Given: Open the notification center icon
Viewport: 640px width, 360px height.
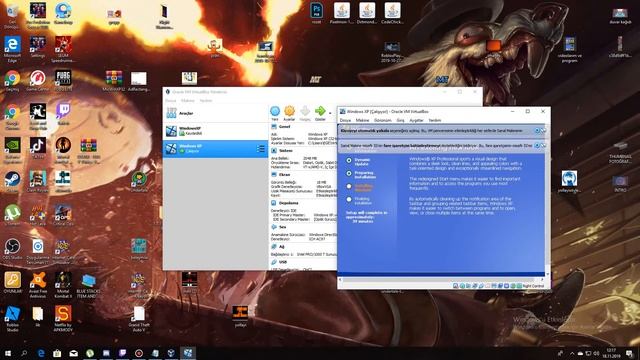Looking at the screenshot, I should pyautogui.click(x=630, y=353).
